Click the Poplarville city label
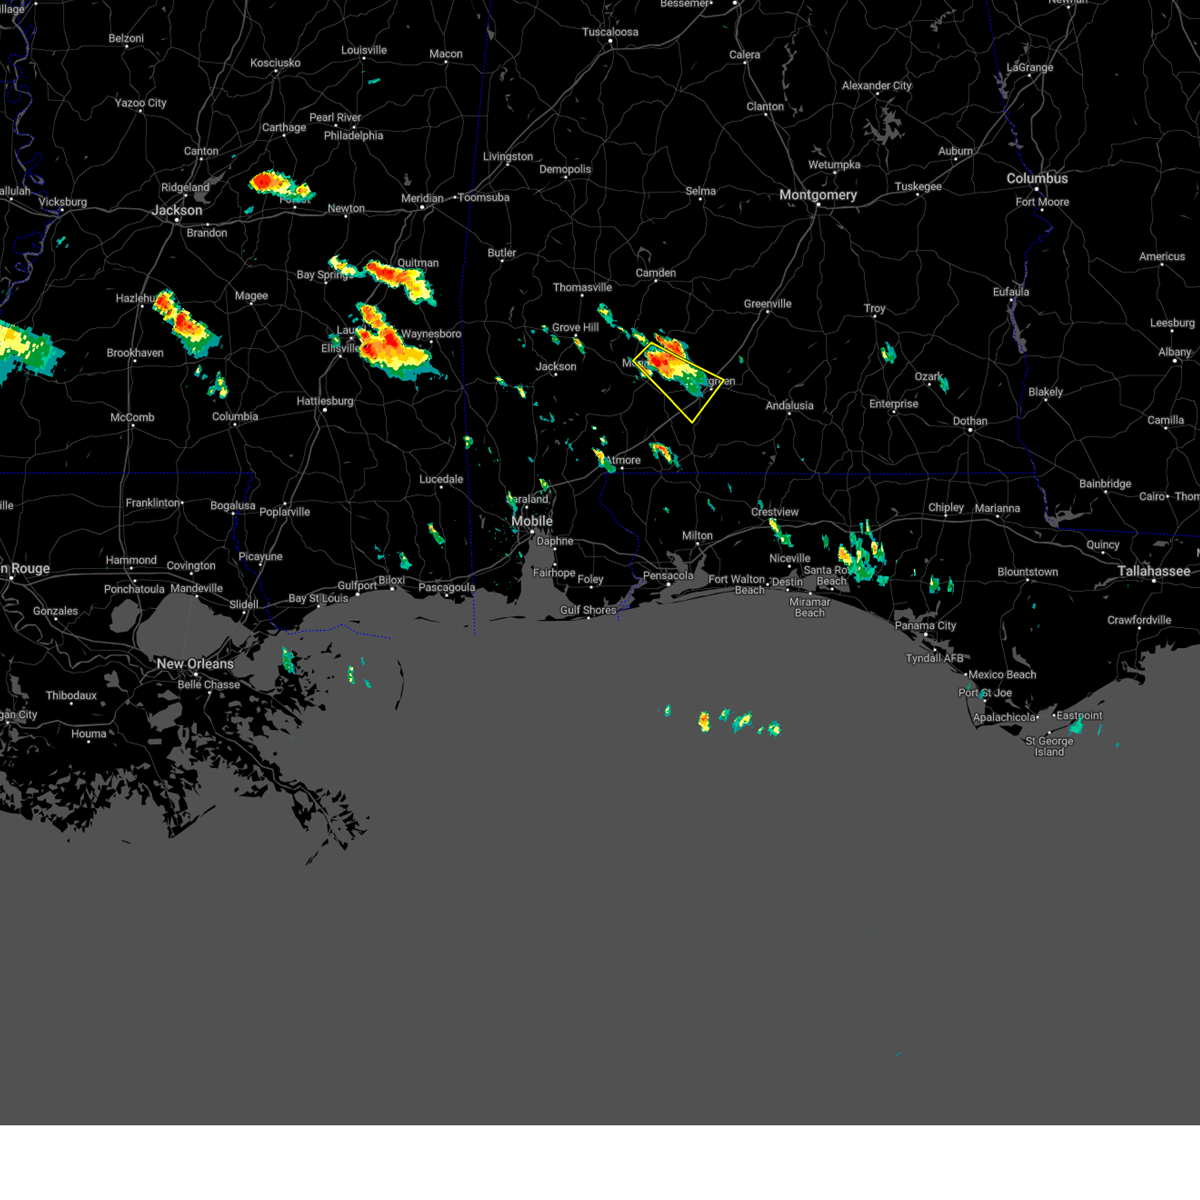Viewport: 1200px width, 1200px height. pyautogui.click(x=285, y=512)
